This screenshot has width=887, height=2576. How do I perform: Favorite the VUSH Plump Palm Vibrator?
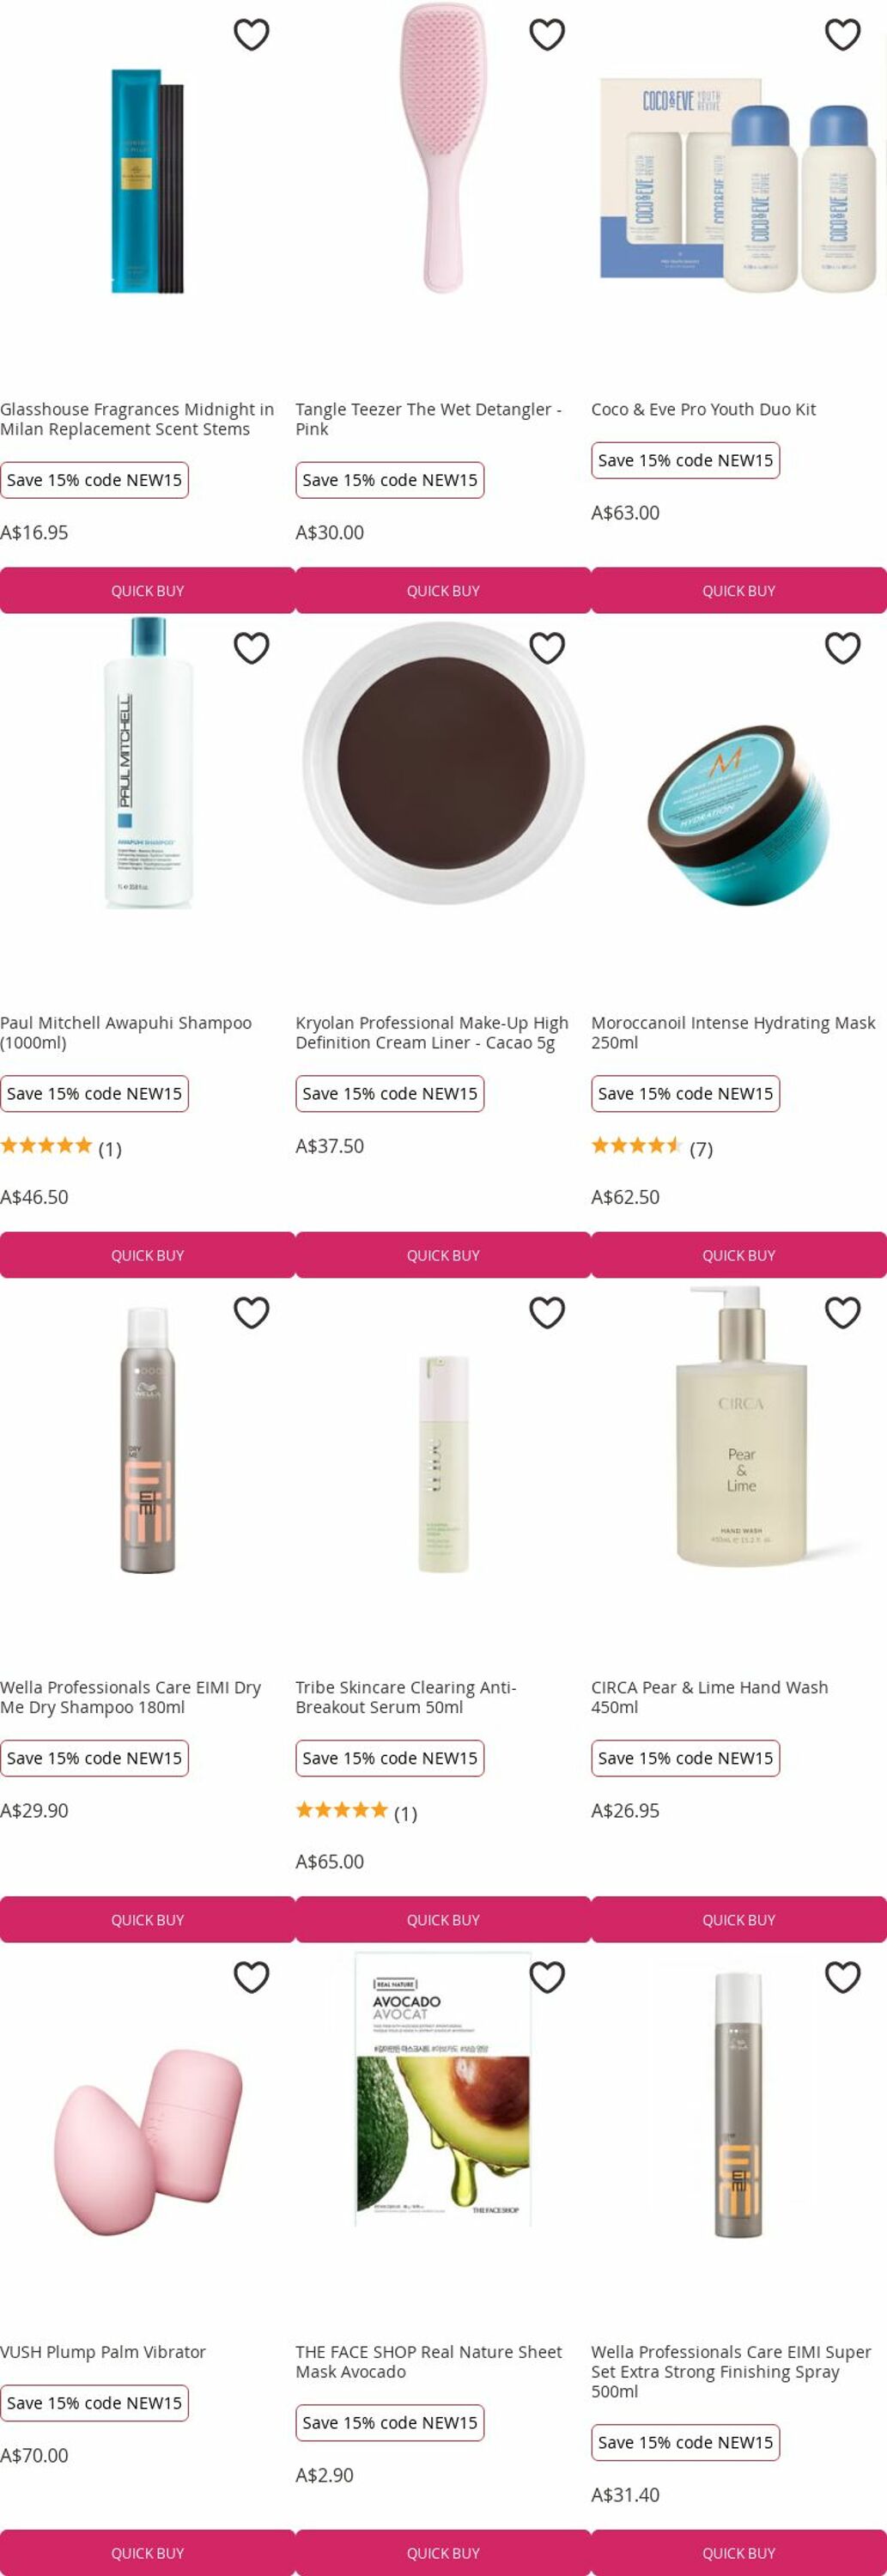[251, 1977]
